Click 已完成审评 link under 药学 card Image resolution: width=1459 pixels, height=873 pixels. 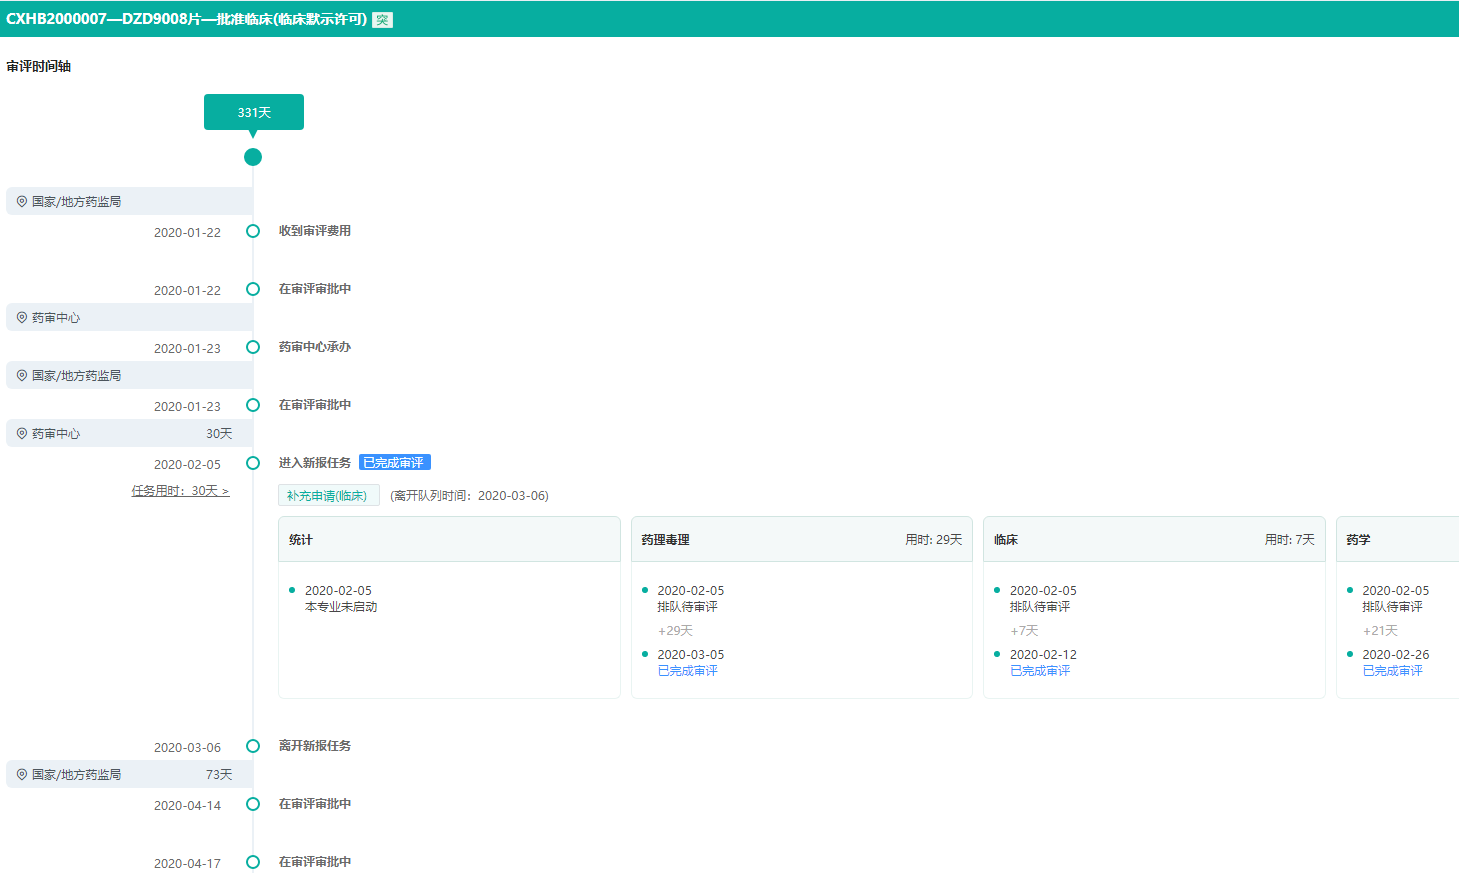pyautogui.click(x=1392, y=671)
